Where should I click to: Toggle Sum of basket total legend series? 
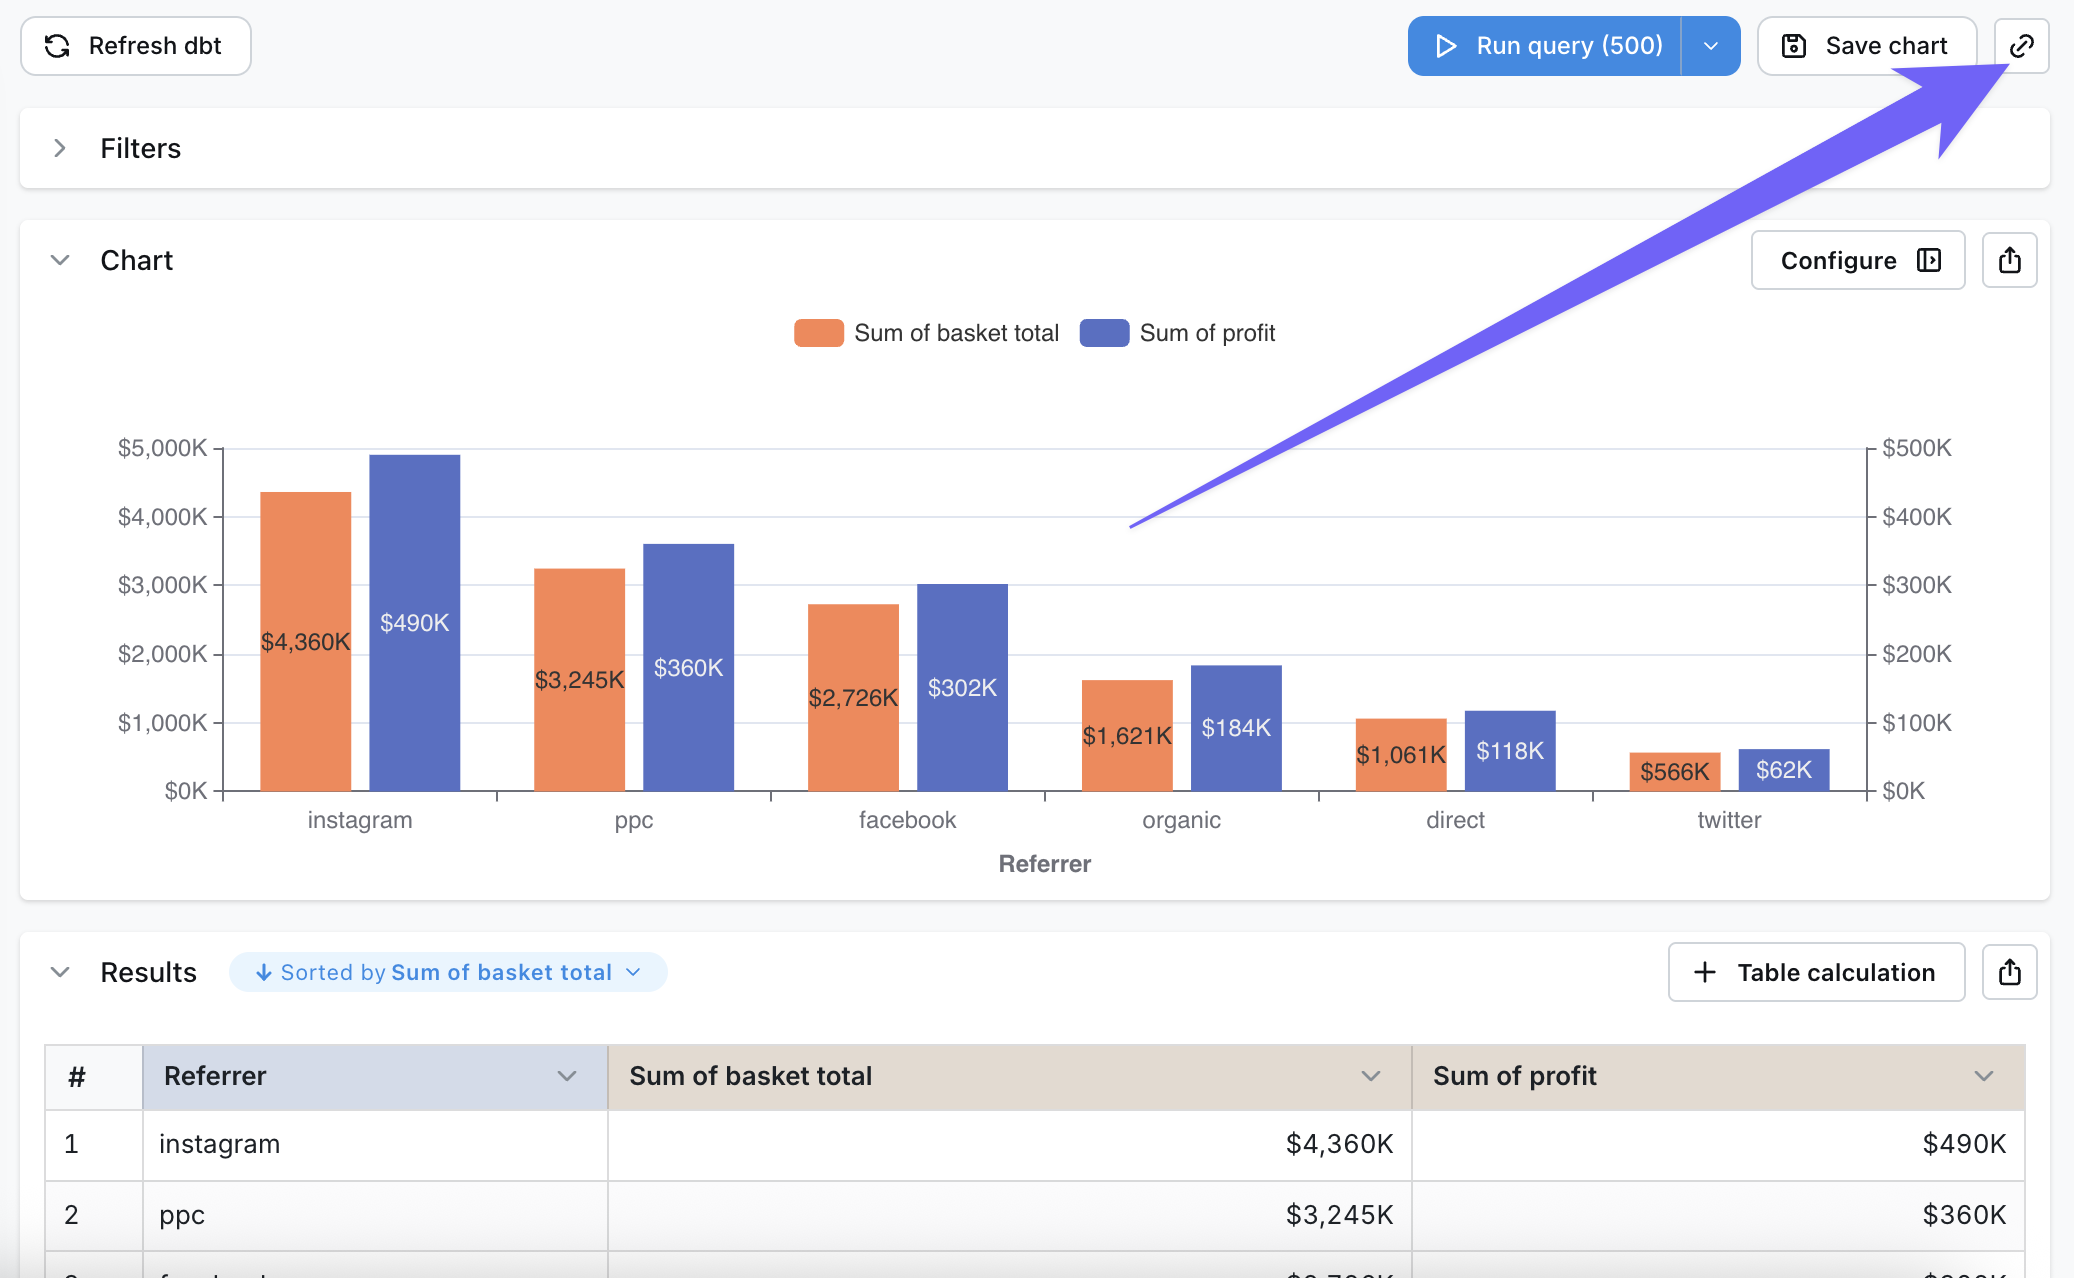tap(926, 333)
